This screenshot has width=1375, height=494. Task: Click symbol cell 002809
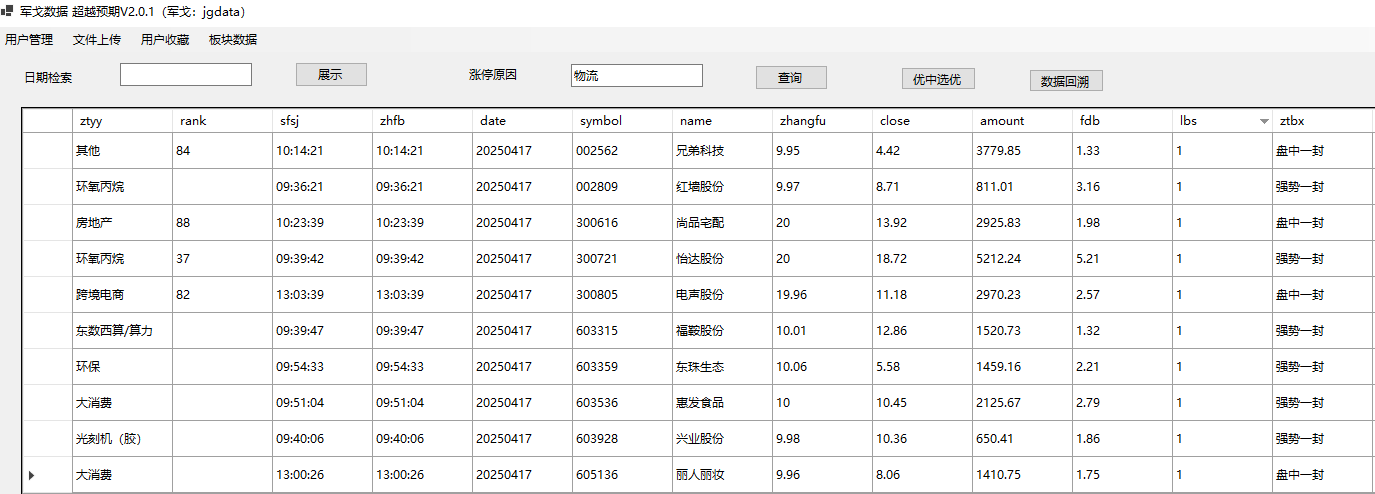pyautogui.click(x=622, y=187)
